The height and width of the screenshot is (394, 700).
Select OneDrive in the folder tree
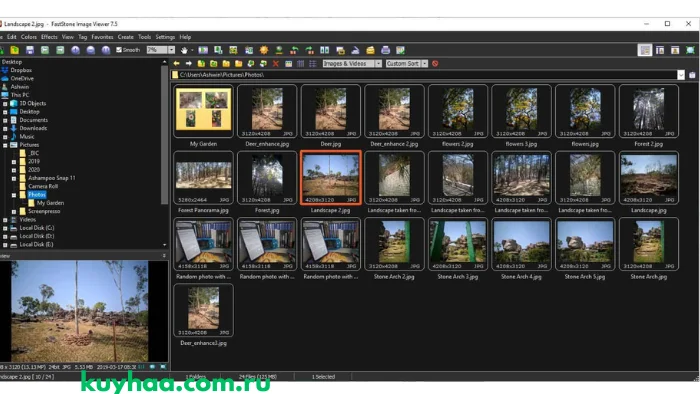22,79
